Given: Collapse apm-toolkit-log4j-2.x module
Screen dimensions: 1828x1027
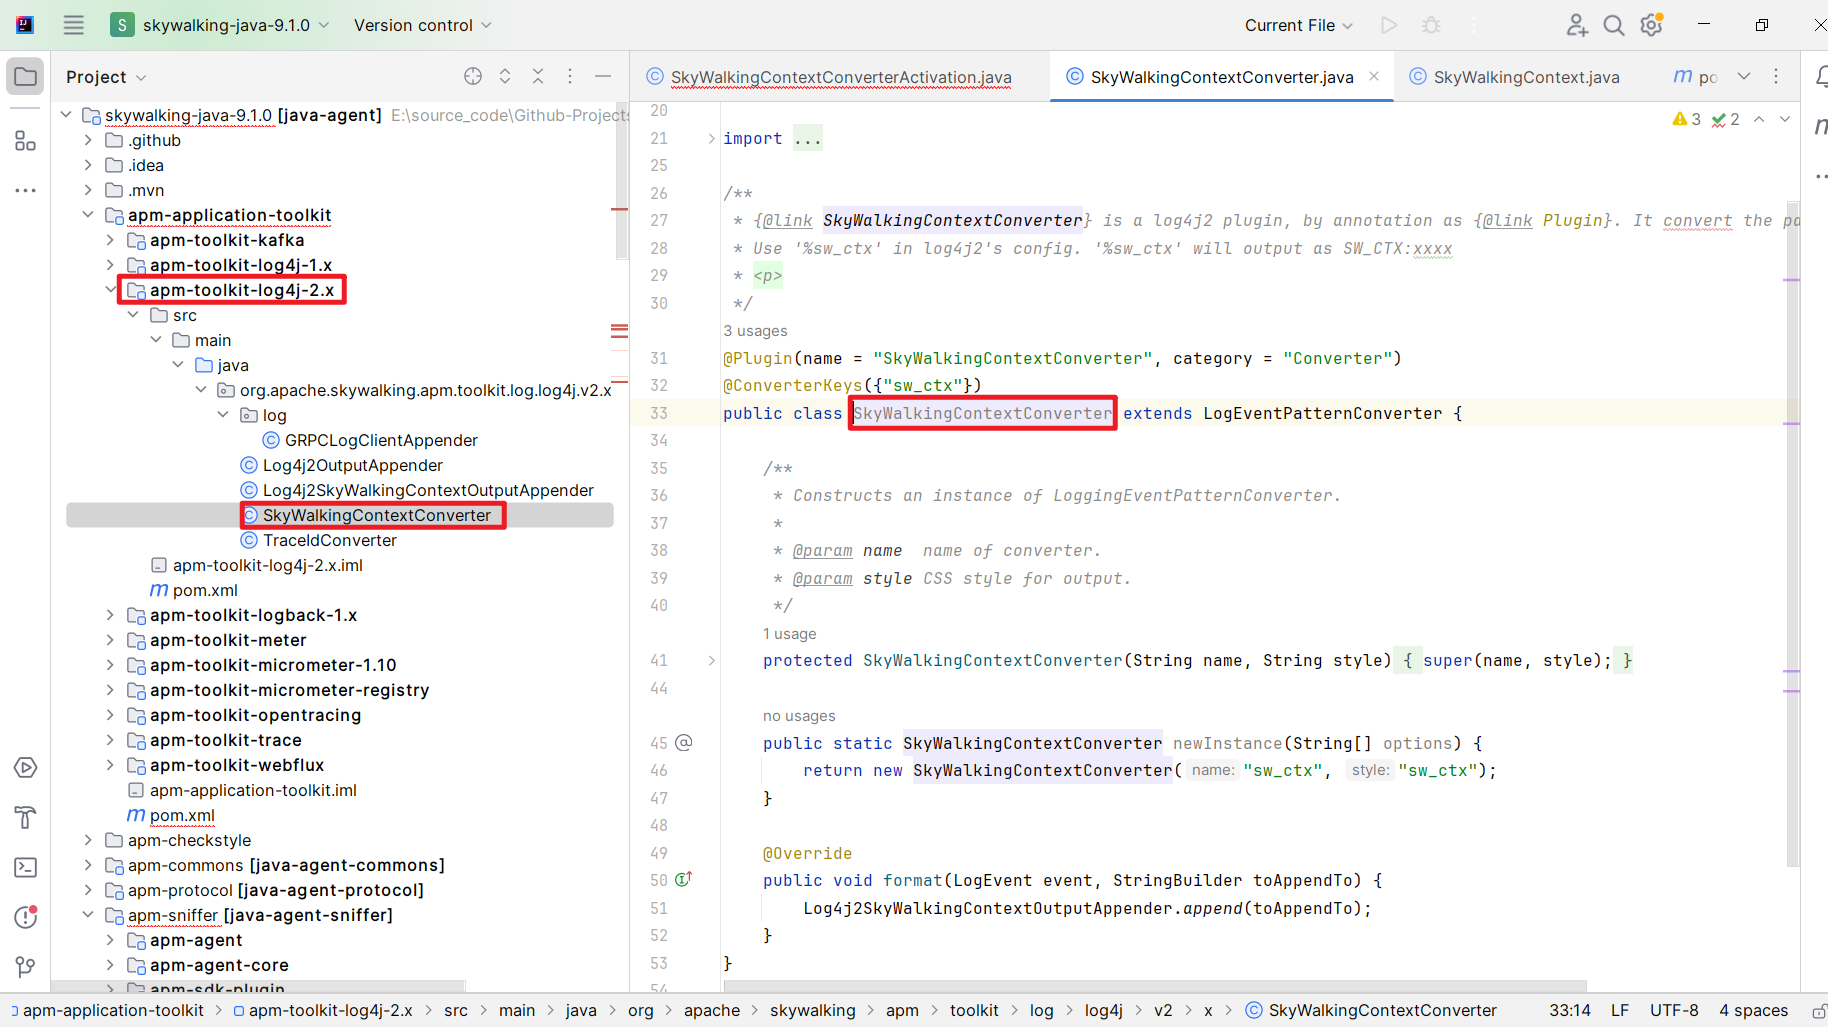Looking at the screenshot, I should 110,290.
